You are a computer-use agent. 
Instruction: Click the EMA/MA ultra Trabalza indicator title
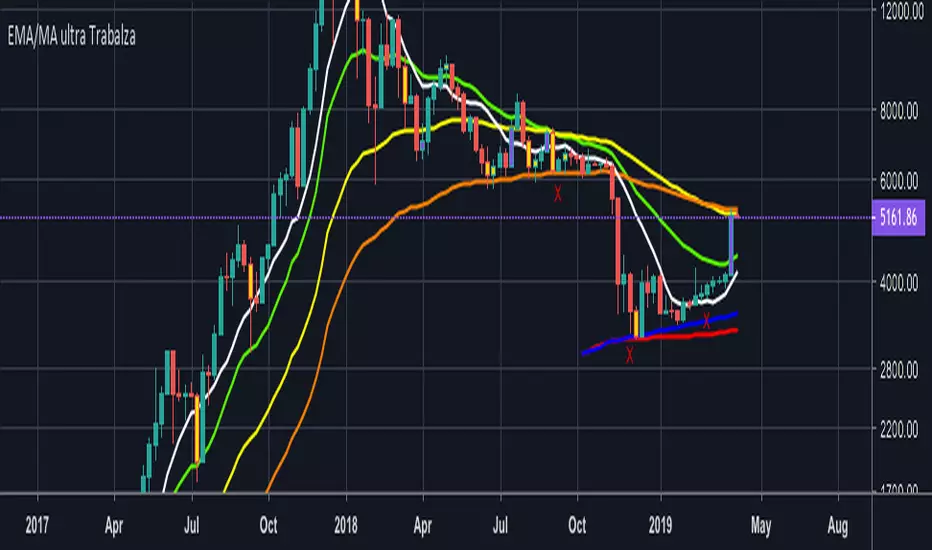(71, 36)
